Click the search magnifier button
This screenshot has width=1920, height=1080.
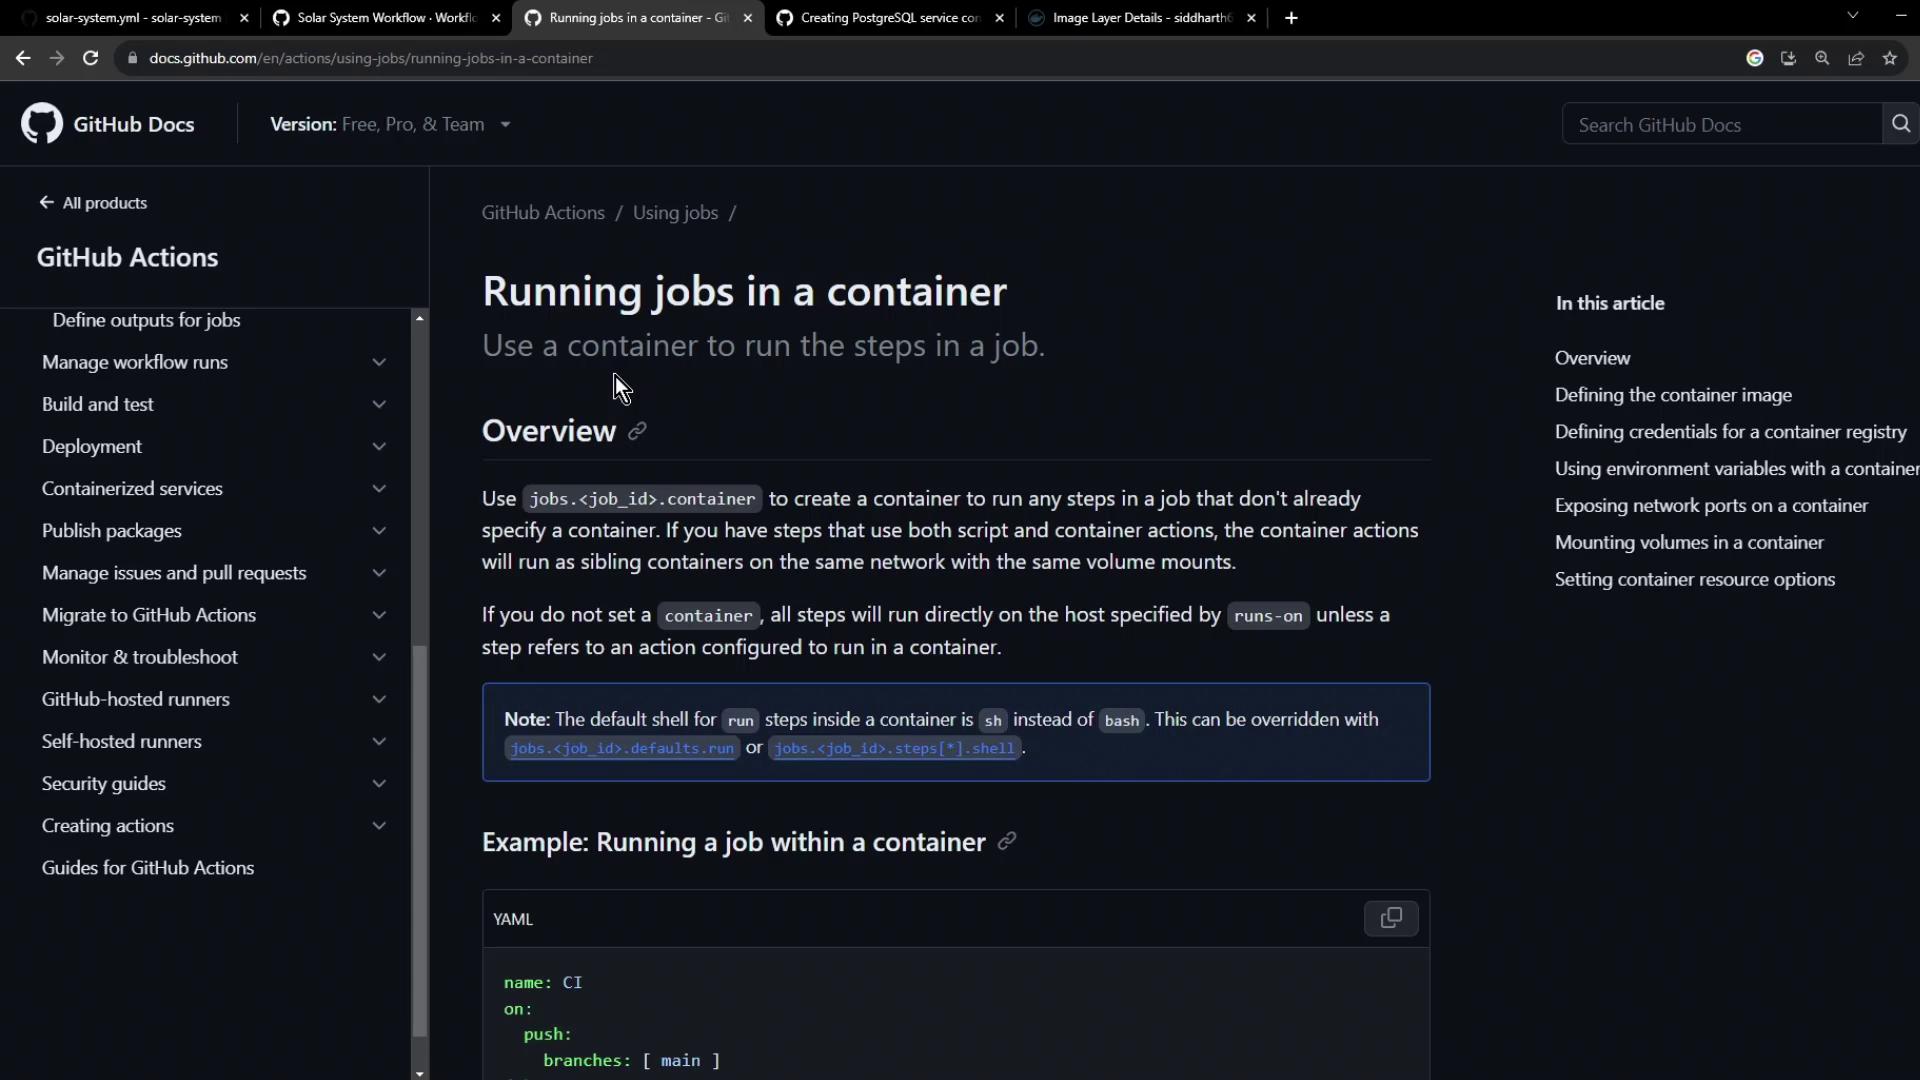[x=1900, y=124]
